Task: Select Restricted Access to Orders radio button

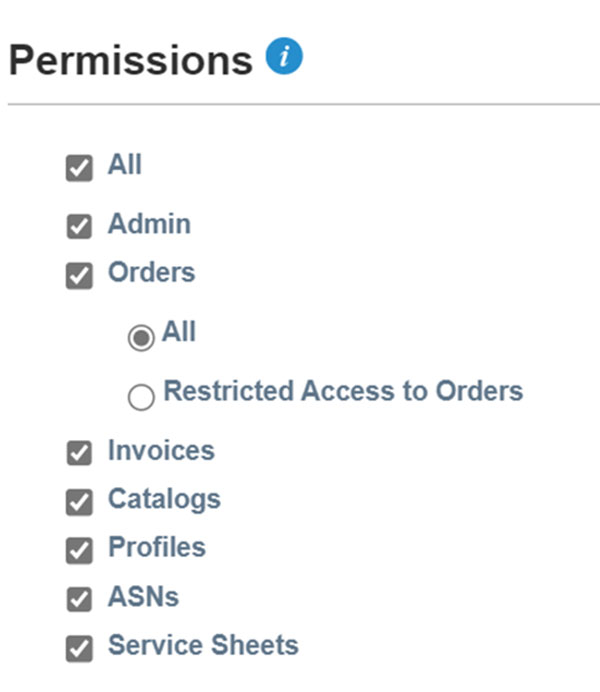Action: point(142,397)
